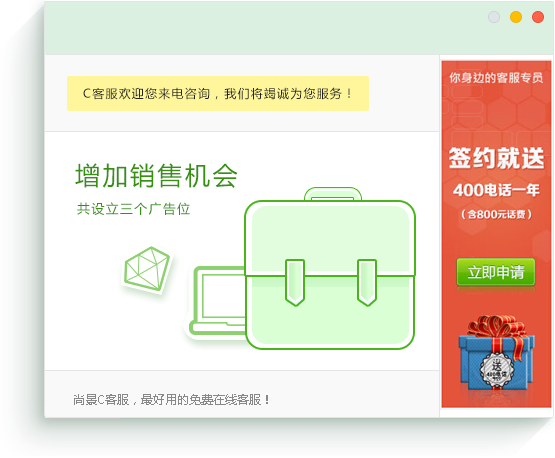Click the blue gift box image
This screenshot has height=458, width=555.
coord(496,360)
